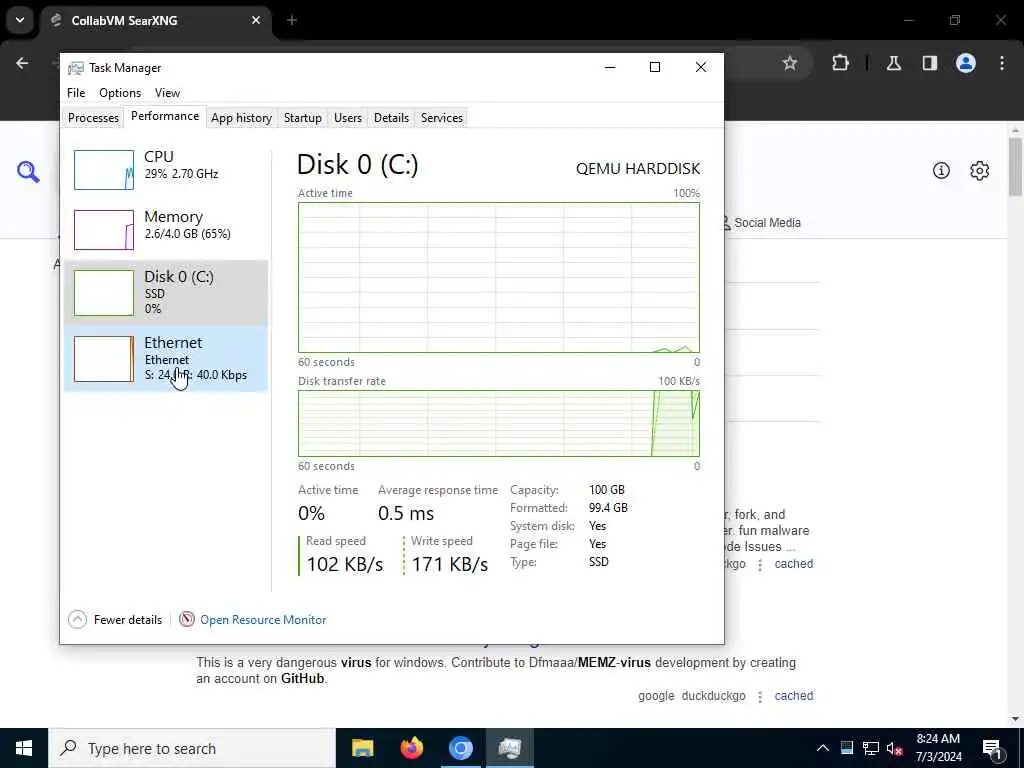Click the duckduckgo engine link in MEMZ result

coord(713,696)
